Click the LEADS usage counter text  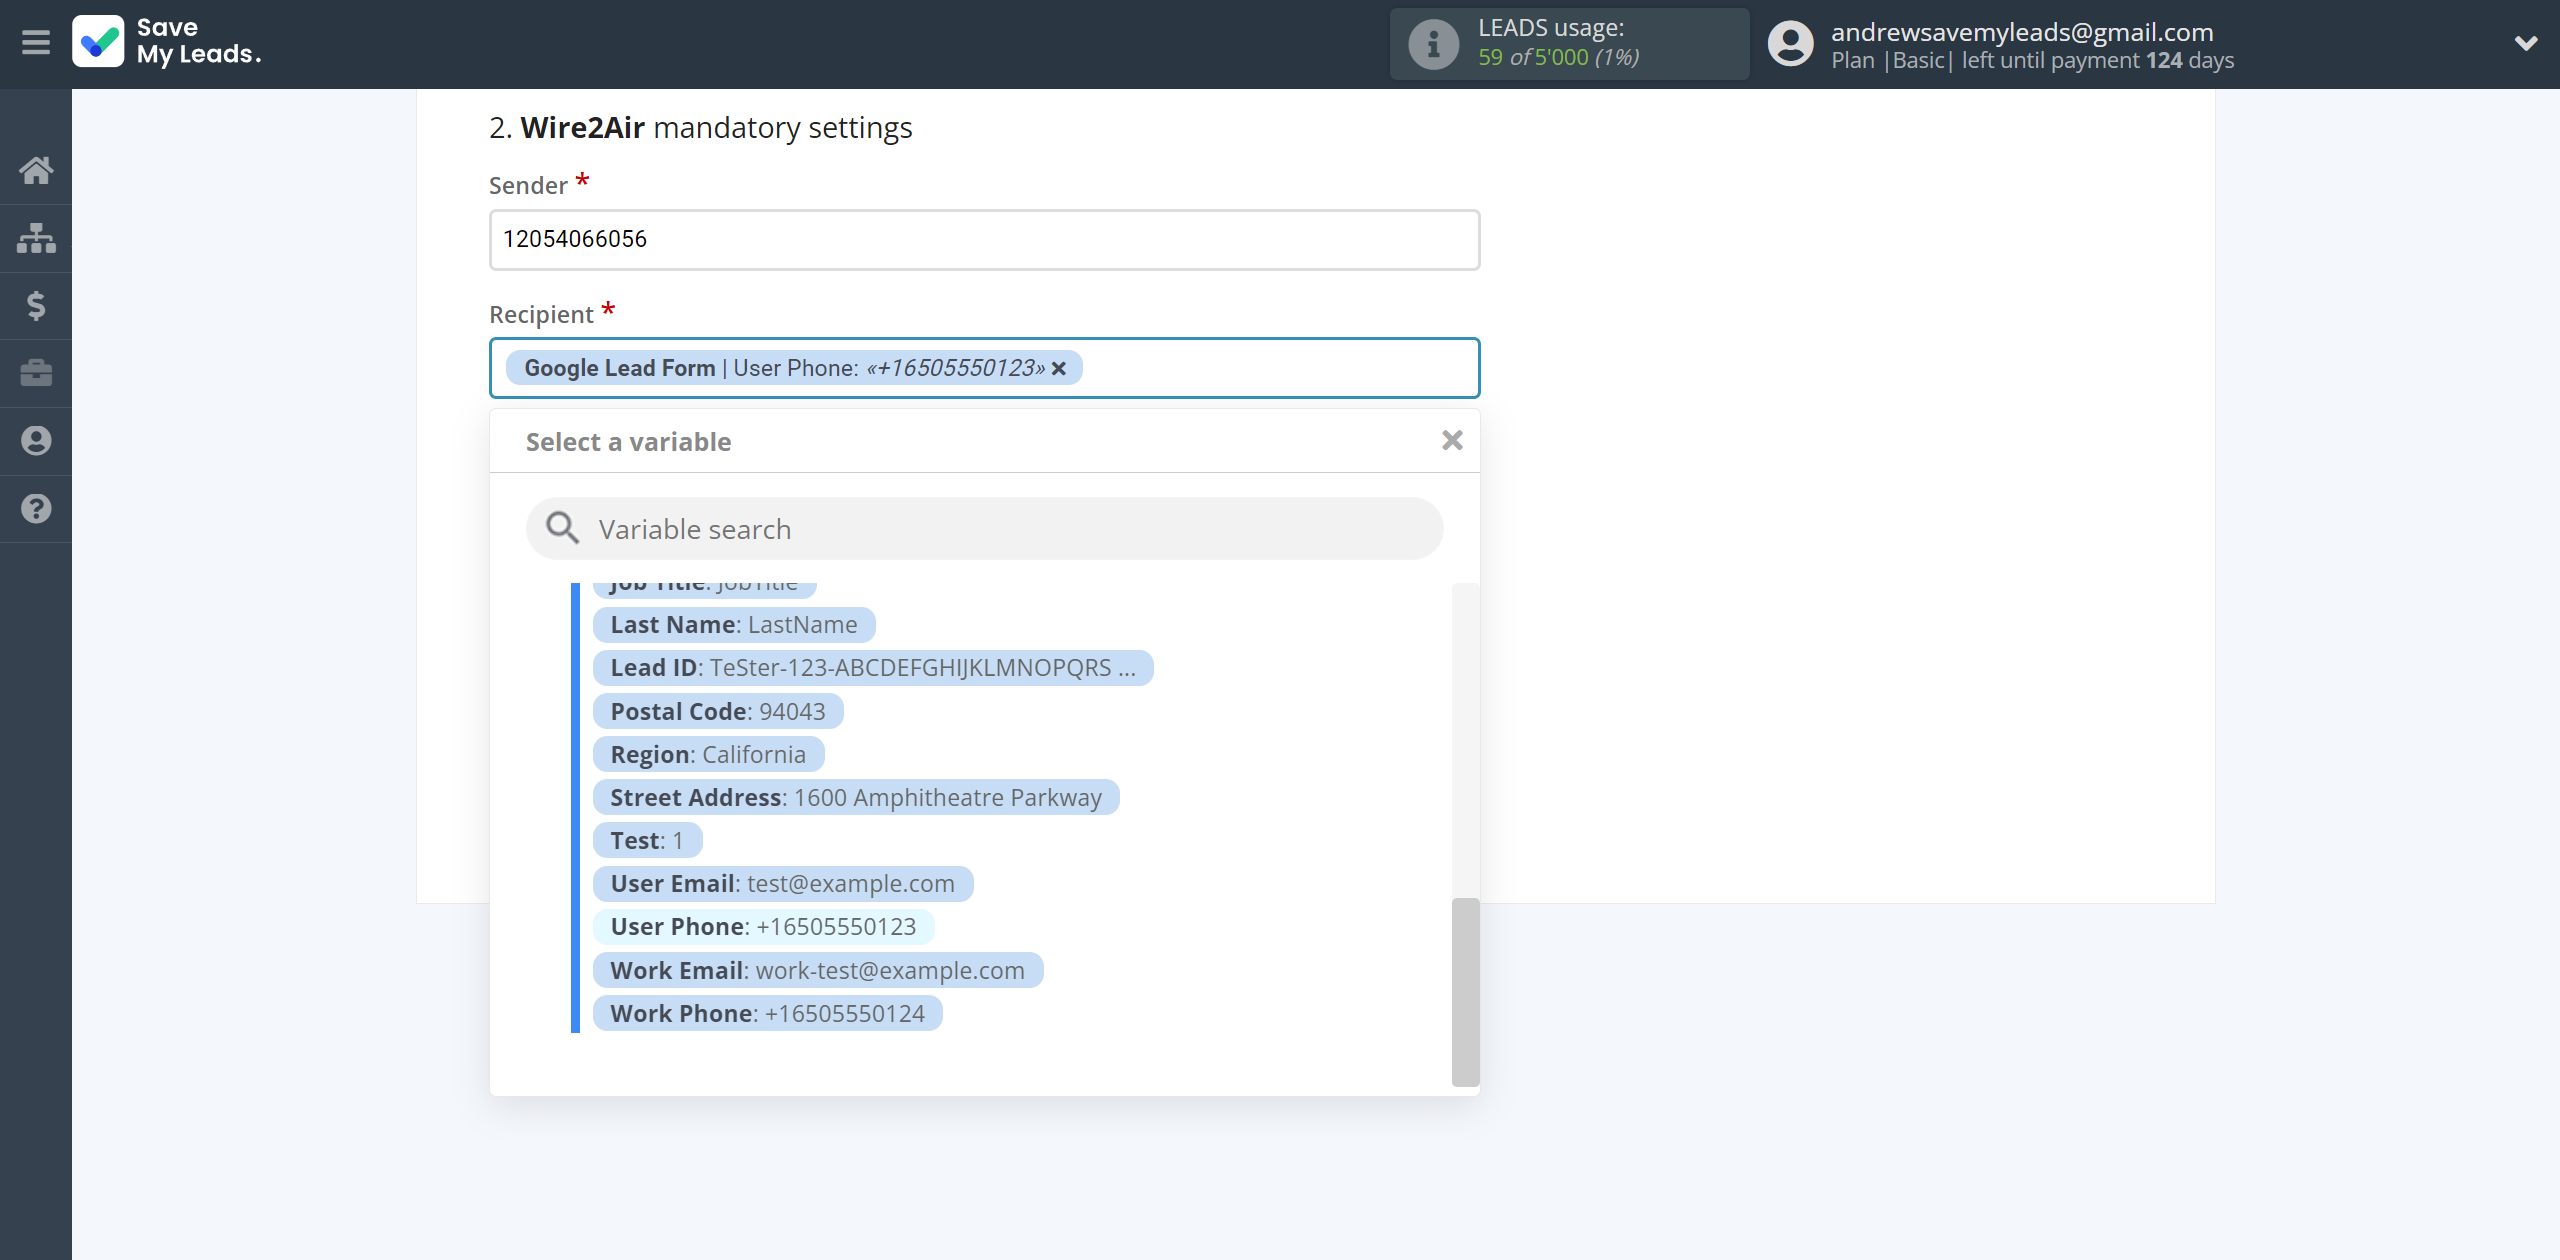tap(1559, 57)
